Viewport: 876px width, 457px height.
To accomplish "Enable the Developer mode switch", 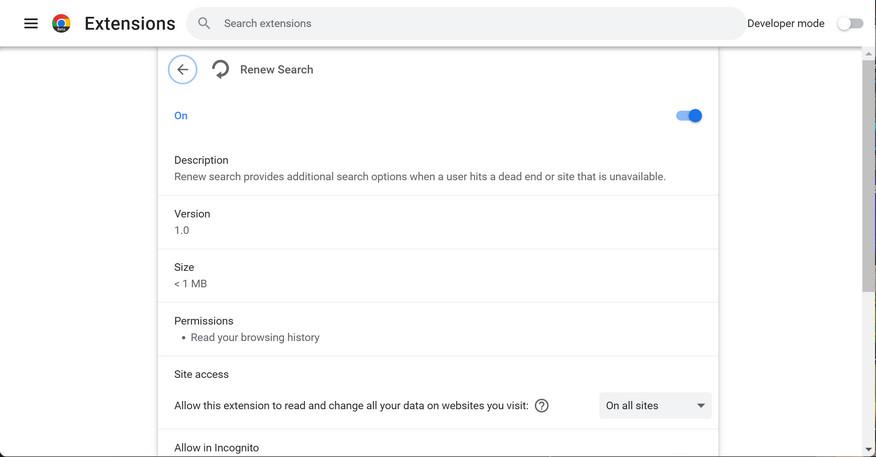I will [850, 23].
